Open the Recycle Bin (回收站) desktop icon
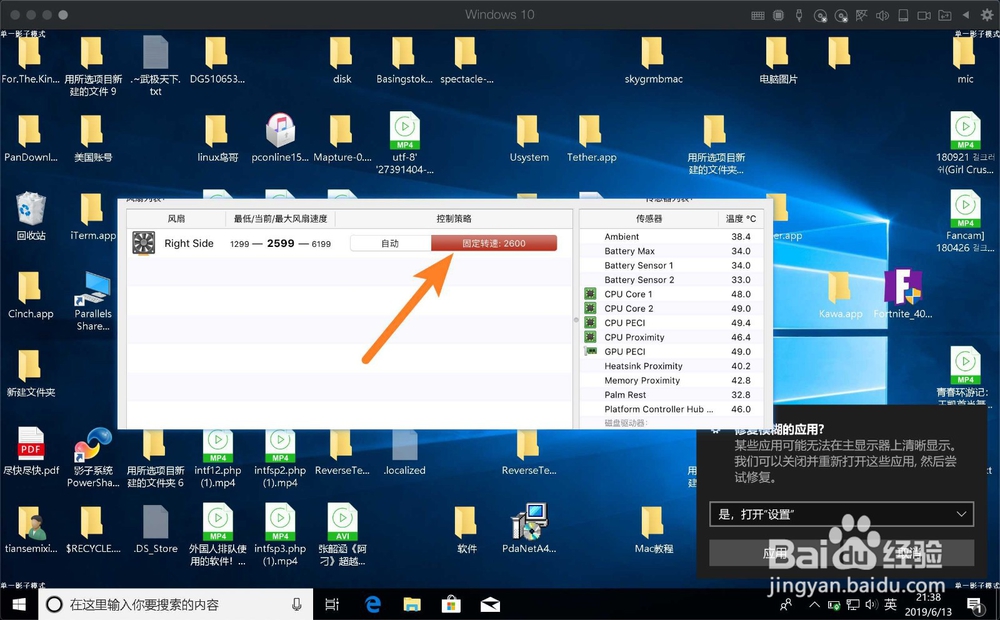This screenshot has height=620, width=1000. [x=31, y=216]
